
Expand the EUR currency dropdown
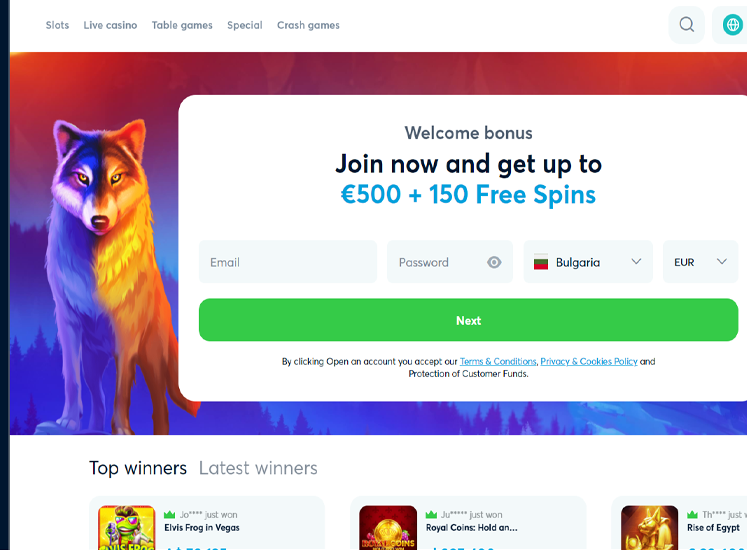coord(700,262)
